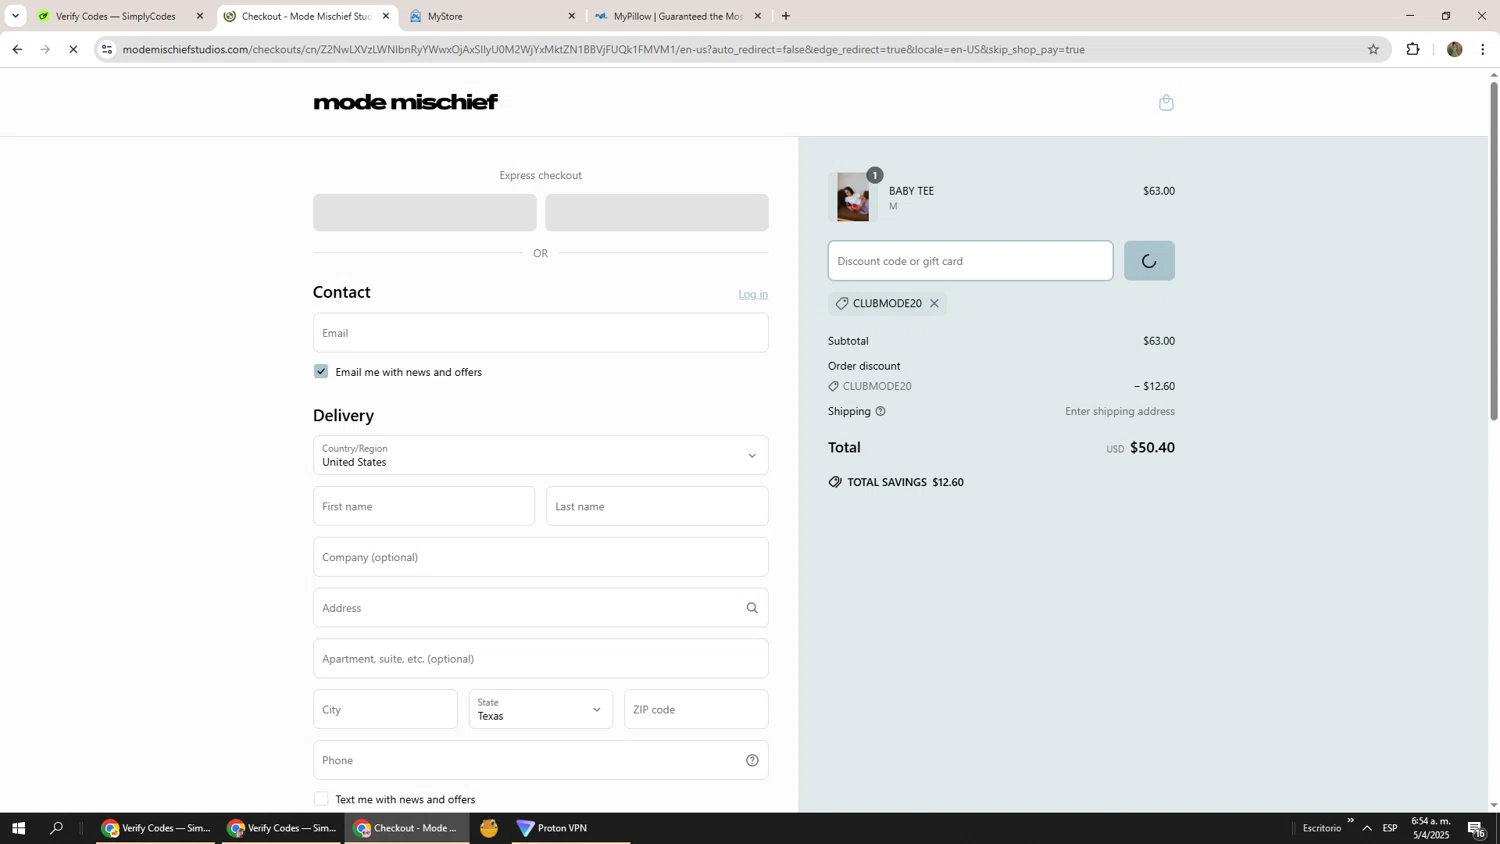Open a new browser tab

(x=786, y=16)
